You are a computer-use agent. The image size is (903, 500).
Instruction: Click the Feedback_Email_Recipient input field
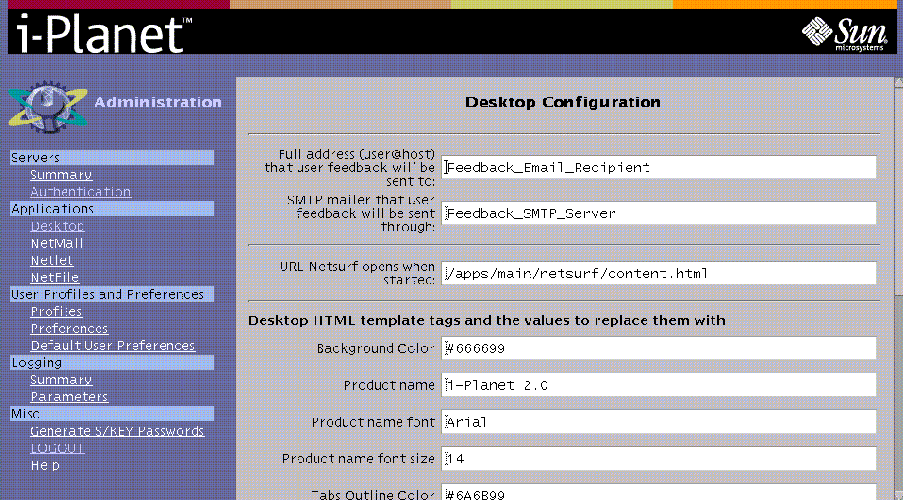[x=659, y=167]
